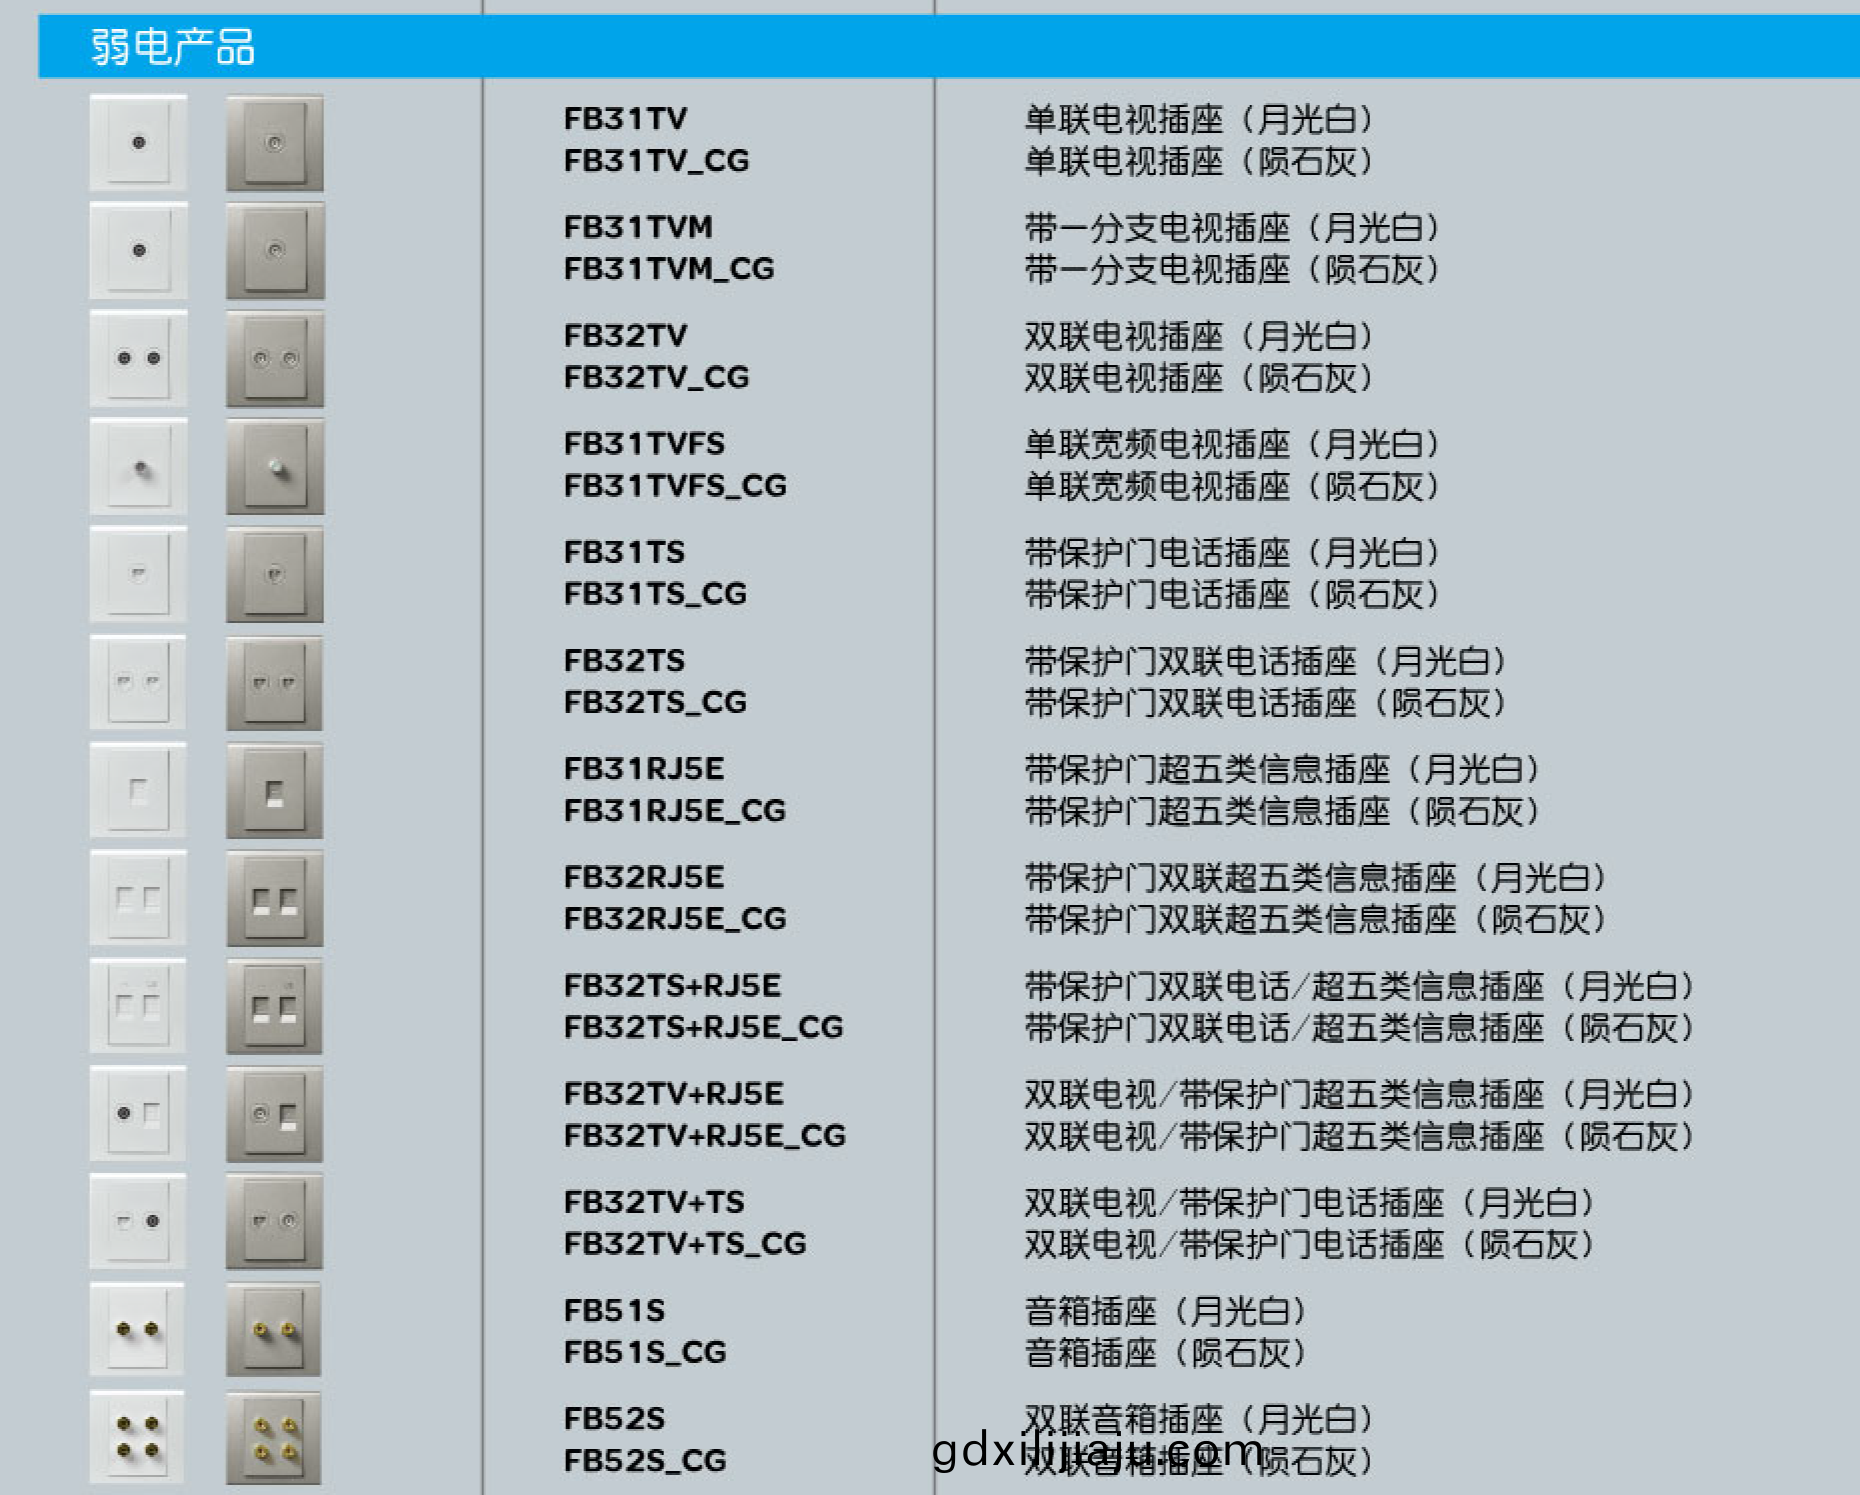Click the 弱电产品 section header

click(170, 45)
